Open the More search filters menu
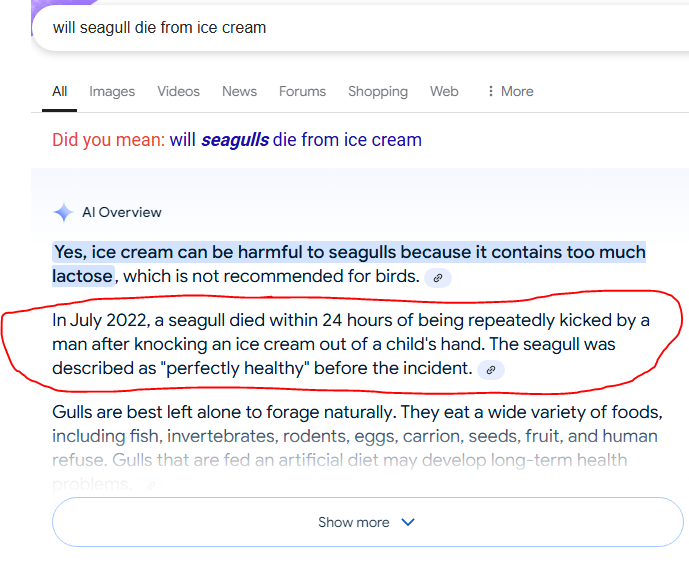Viewport: 689px width, 565px height. point(511,91)
